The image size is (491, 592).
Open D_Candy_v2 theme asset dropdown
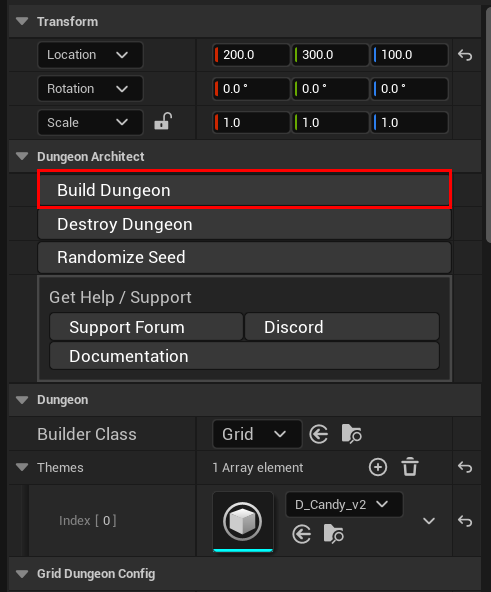344,504
